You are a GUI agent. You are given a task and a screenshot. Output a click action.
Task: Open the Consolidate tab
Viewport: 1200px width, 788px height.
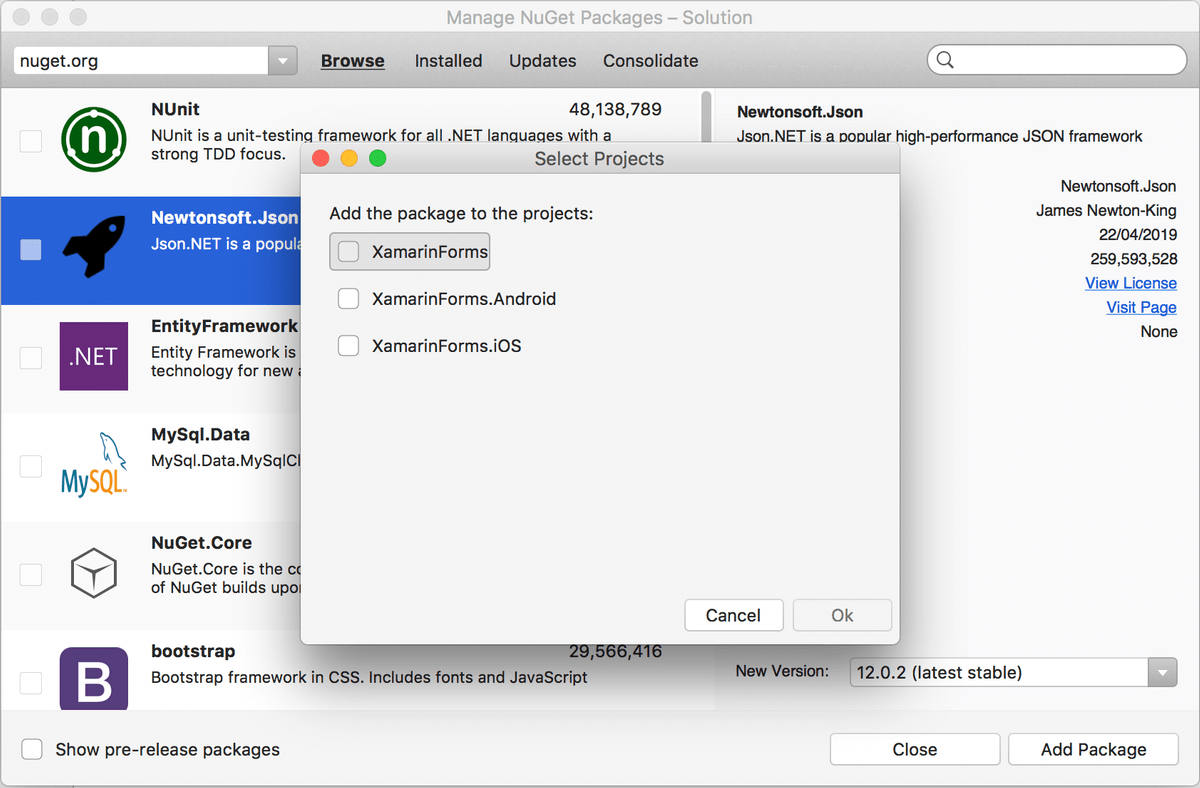(x=650, y=60)
